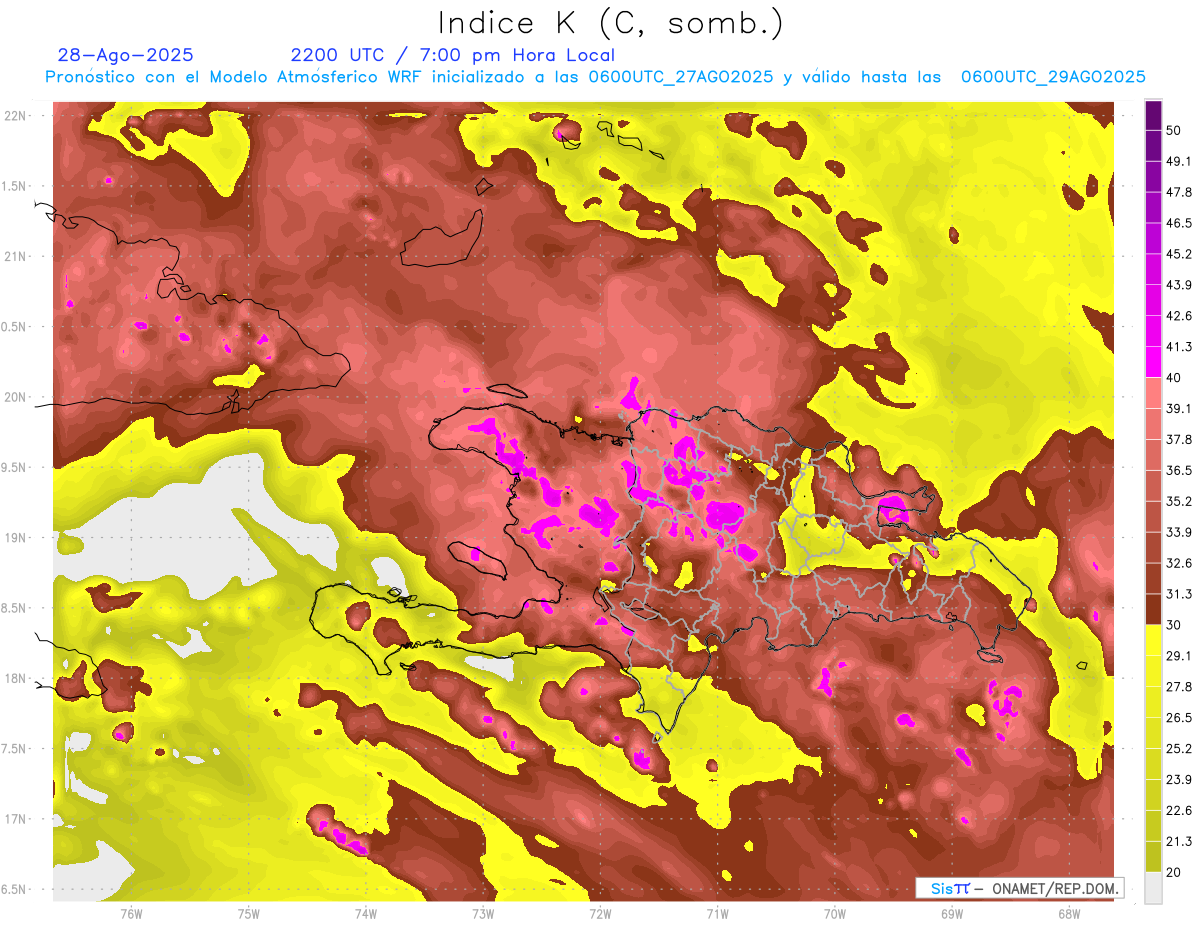Click legend value "37.8"
The height and width of the screenshot is (927, 1200).
tap(1178, 439)
